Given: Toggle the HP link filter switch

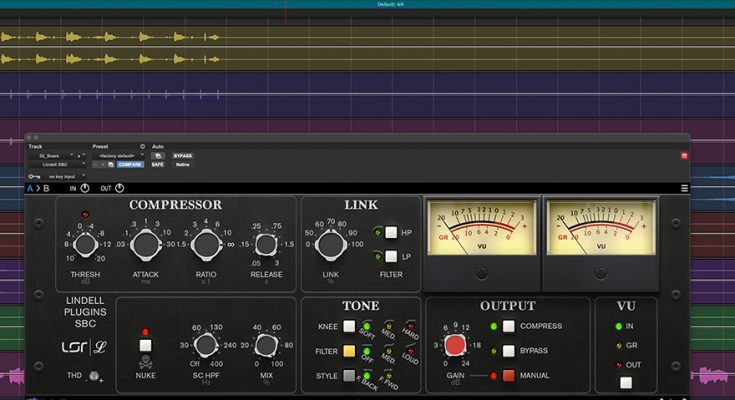Looking at the screenshot, I should click(391, 232).
